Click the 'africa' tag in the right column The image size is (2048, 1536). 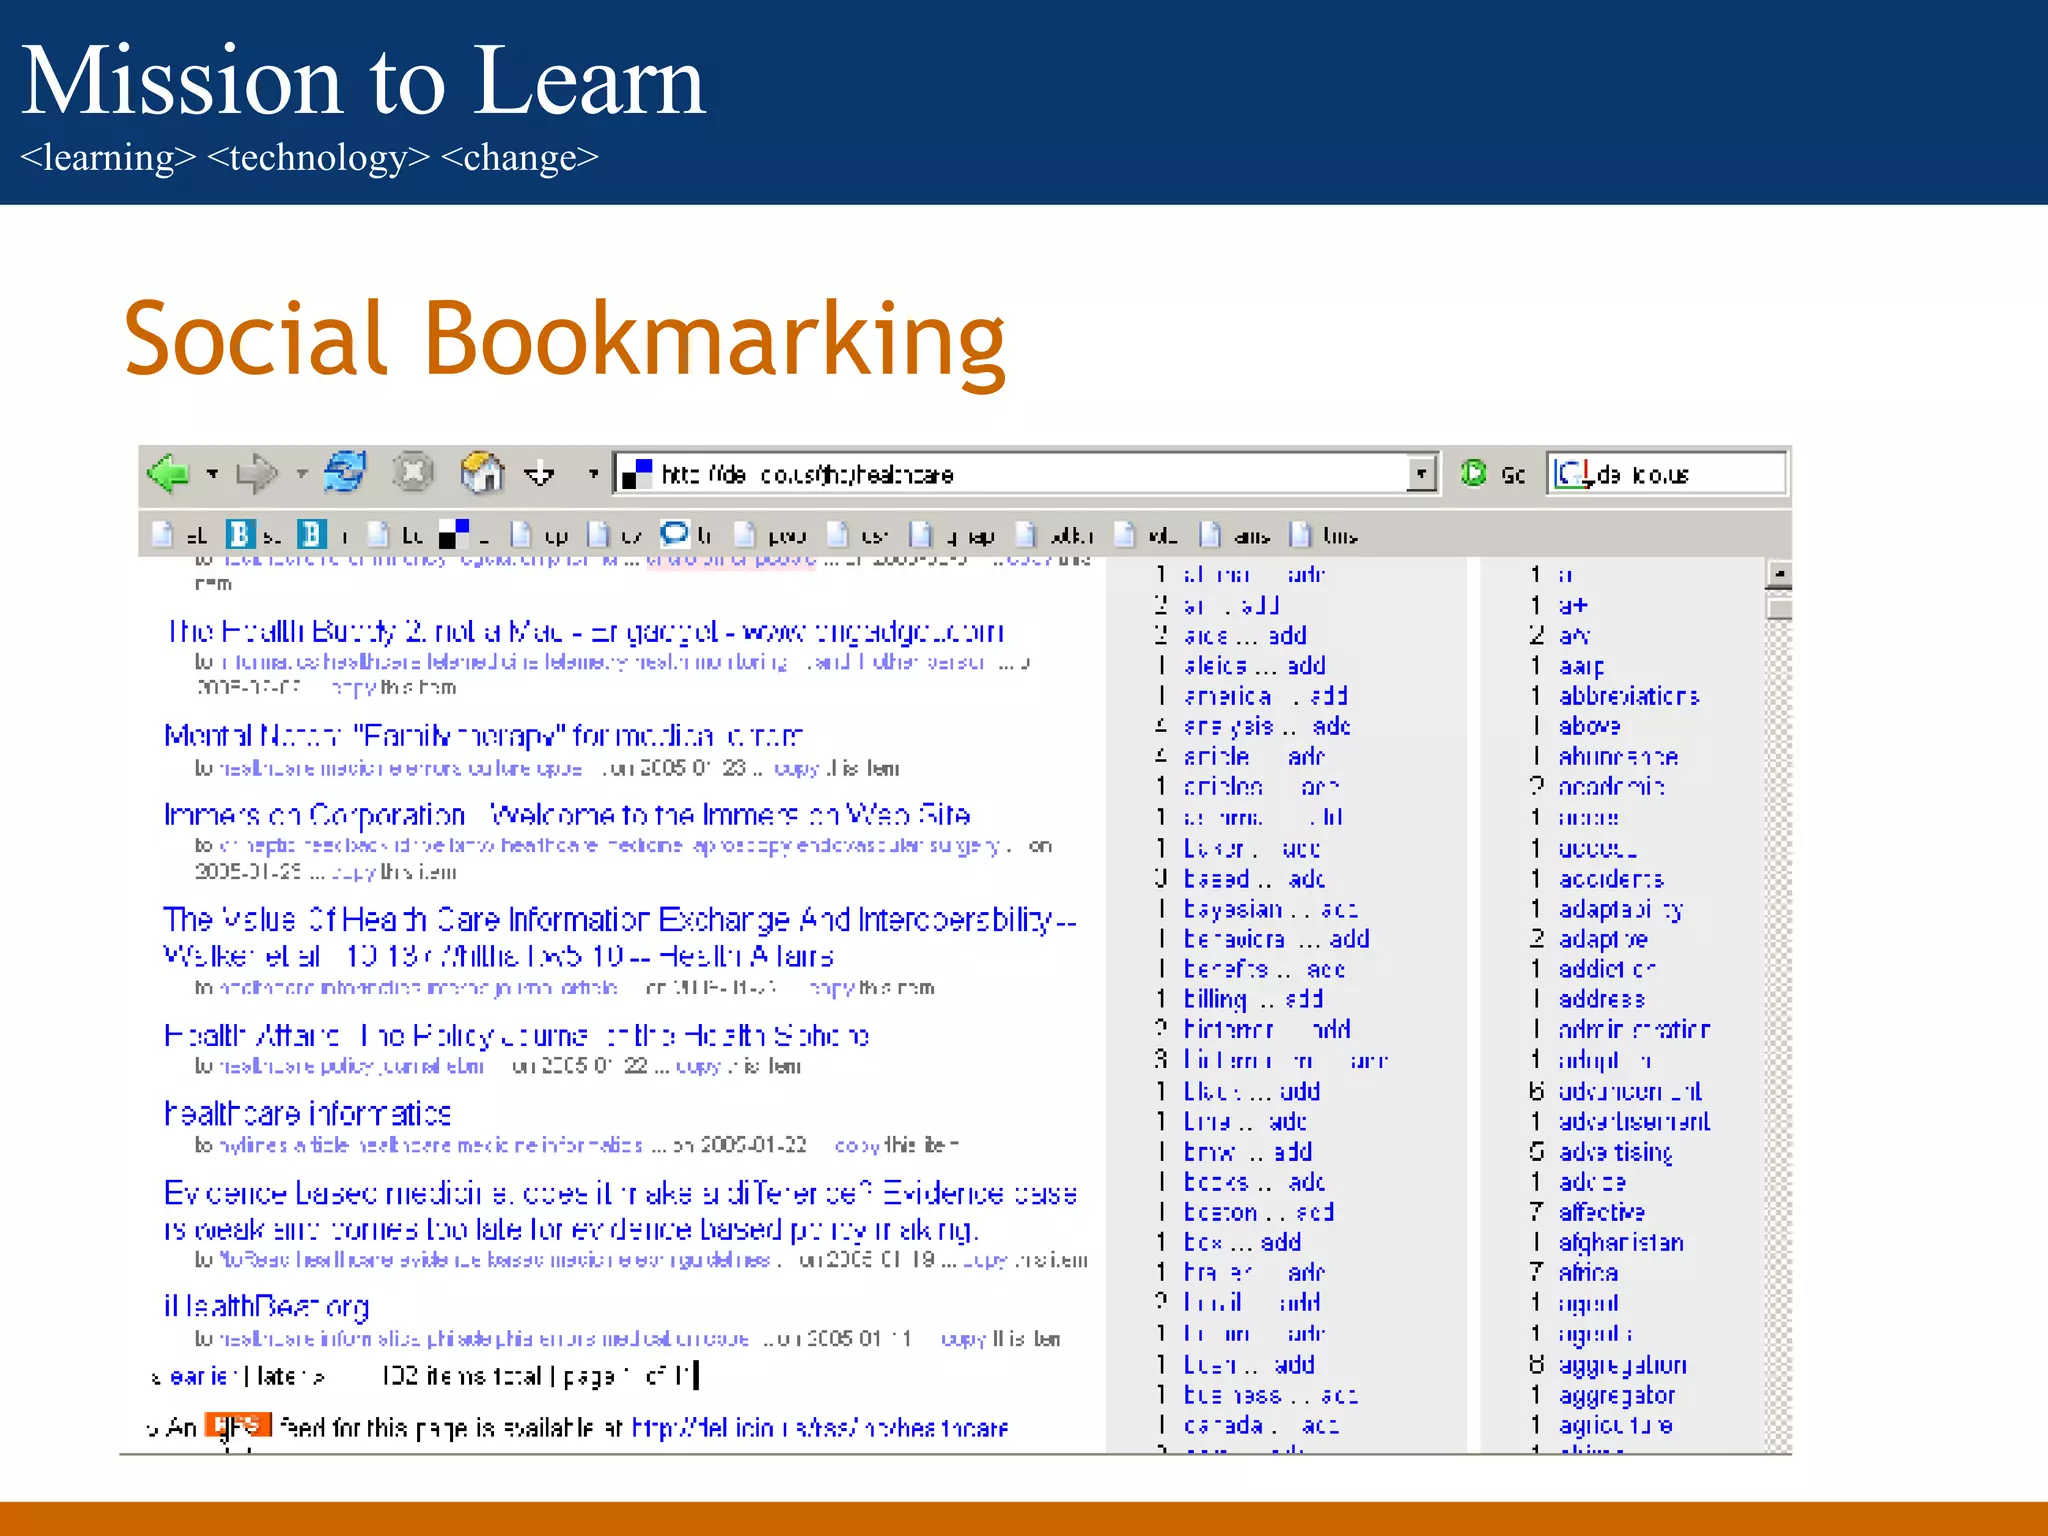(x=1588, y=1273)
